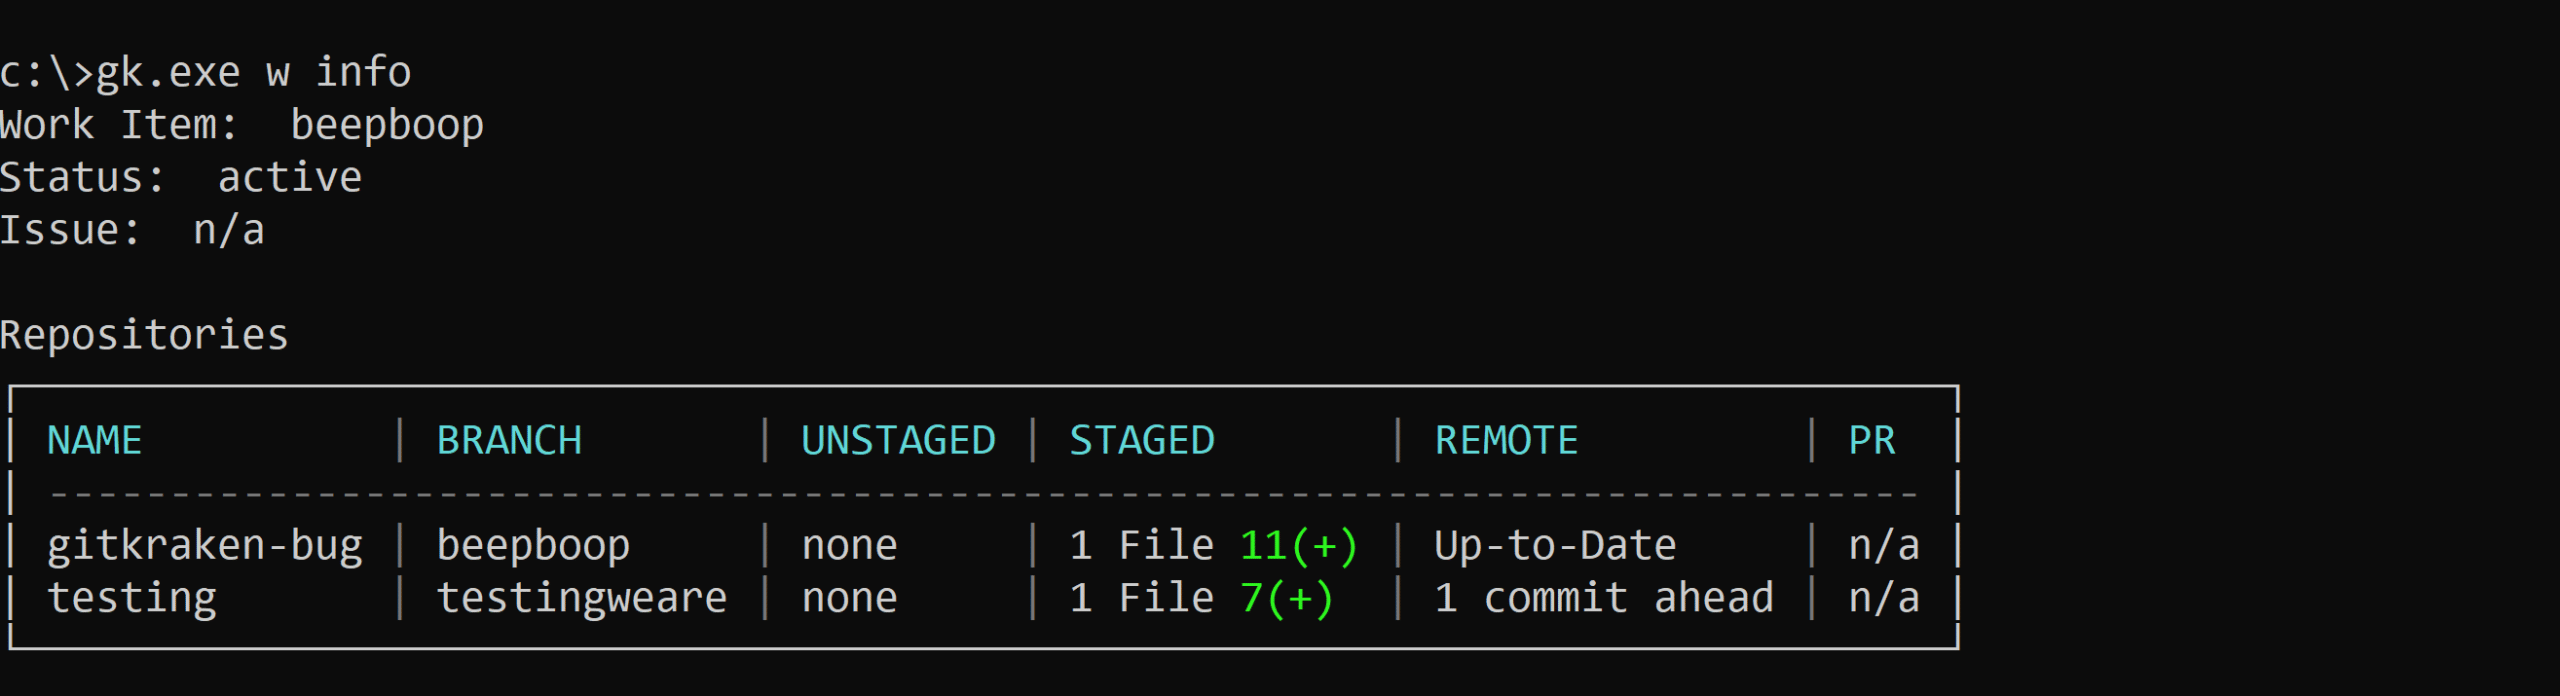Screen dimensions: 2560x696
Task: Click the STAGED column header
Action: pos(1142,441)
